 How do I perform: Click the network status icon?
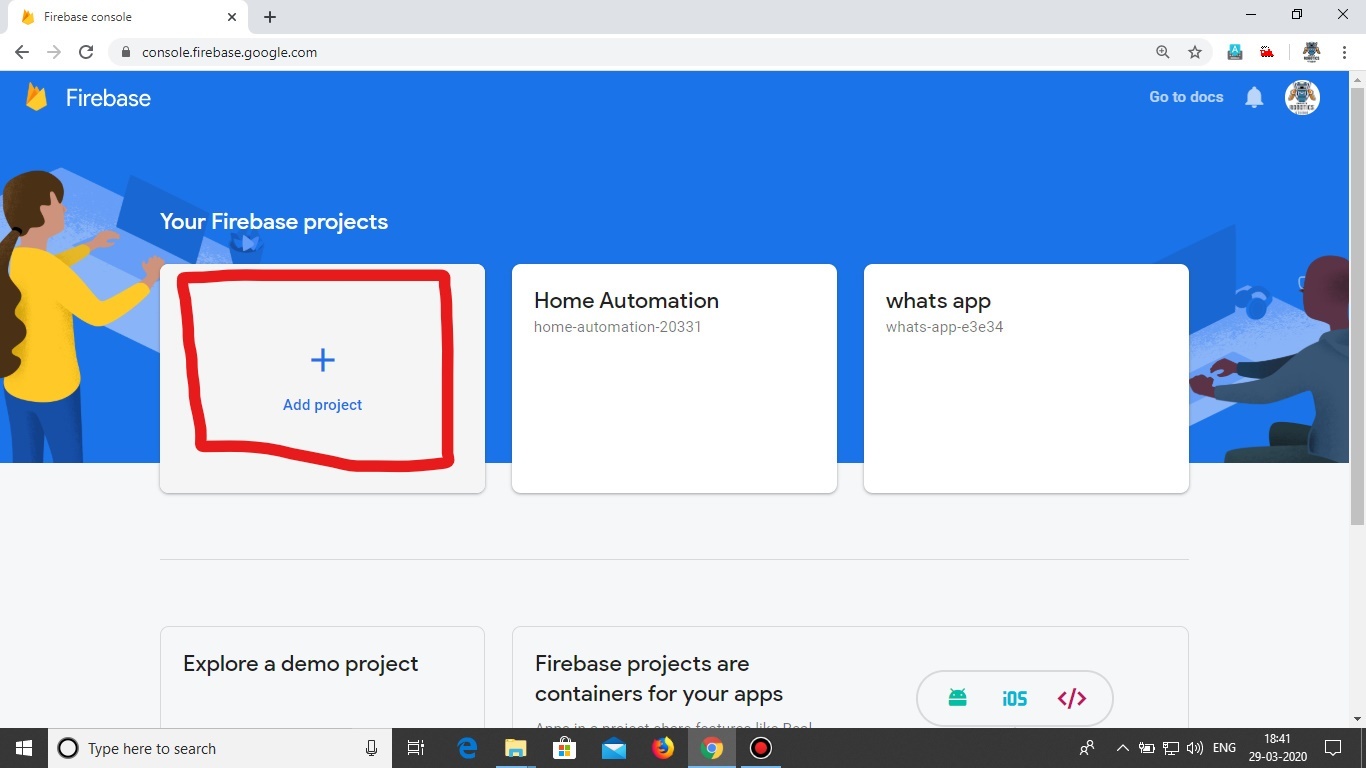[x=1171, y=748]
